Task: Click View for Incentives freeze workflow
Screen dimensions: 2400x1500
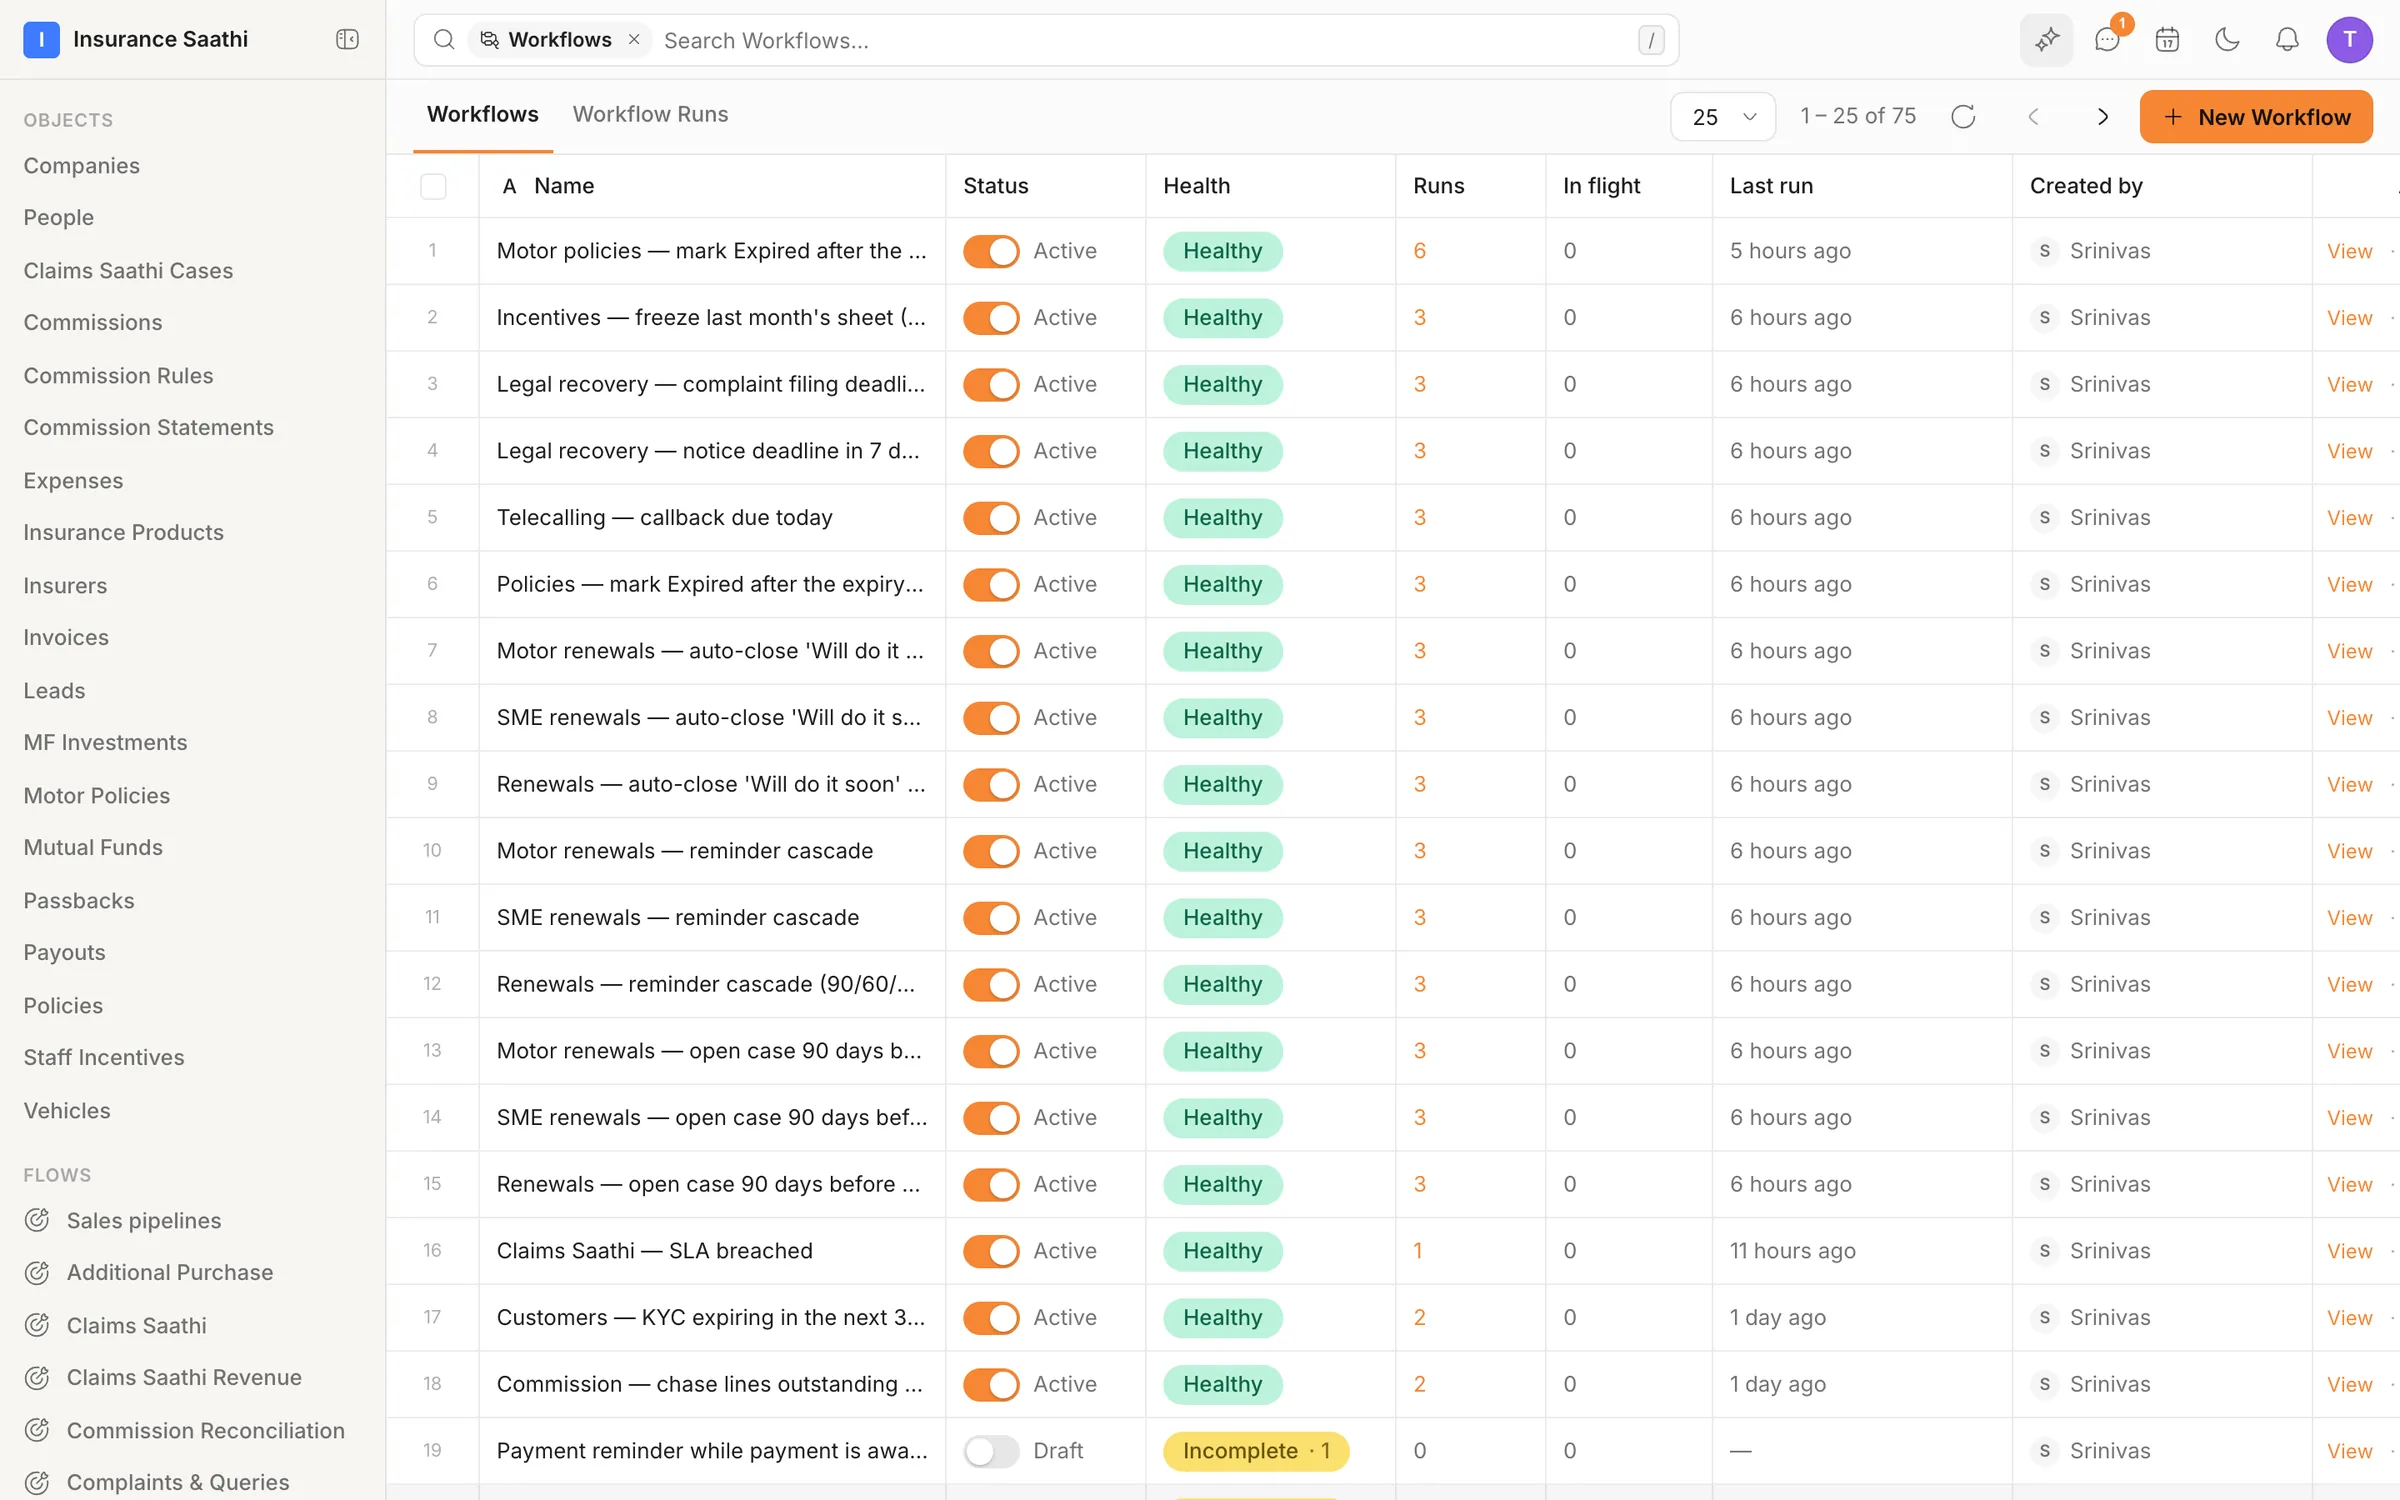Action: coord(2349,318)
